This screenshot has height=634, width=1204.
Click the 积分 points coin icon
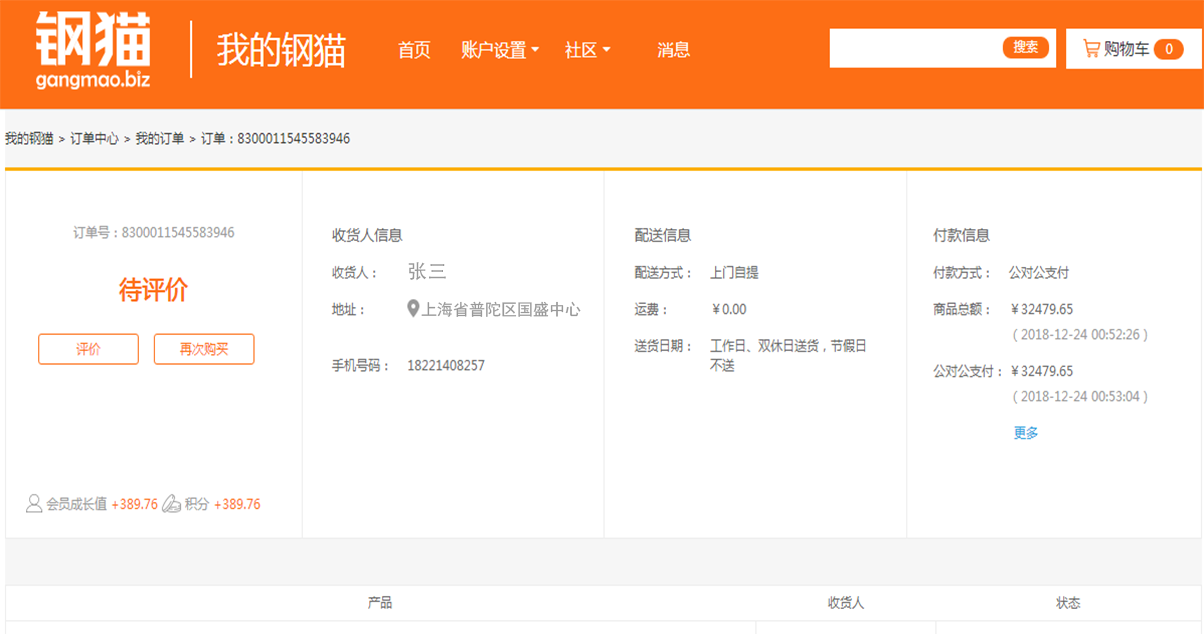(x=171, y=503)
